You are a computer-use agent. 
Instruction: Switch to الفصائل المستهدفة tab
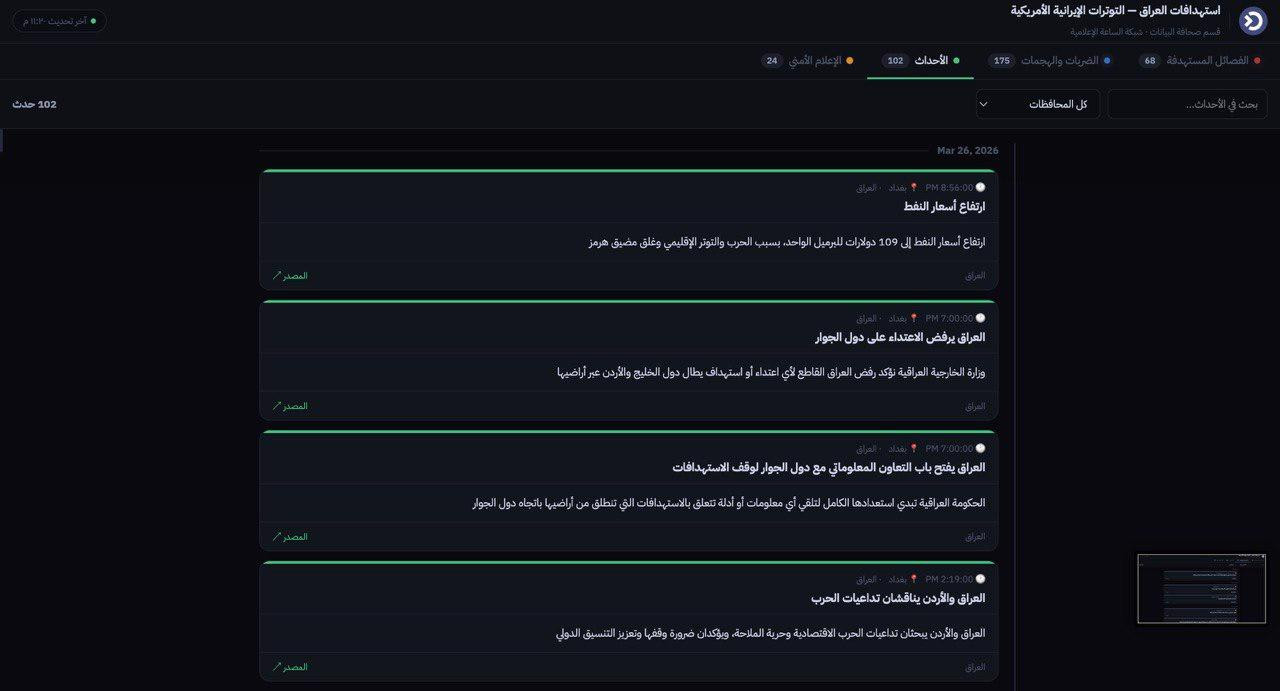coord(1207,61)
